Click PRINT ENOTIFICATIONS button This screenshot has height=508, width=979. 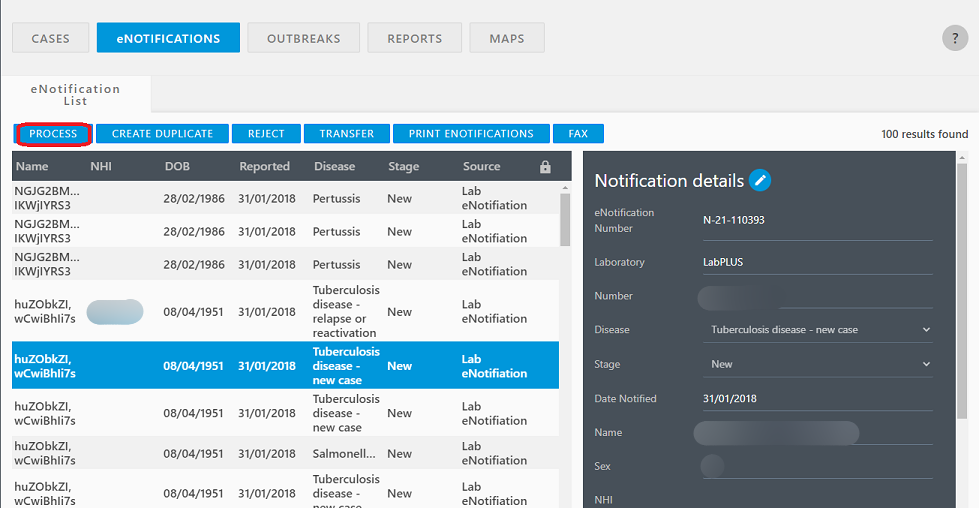[471, 134]
